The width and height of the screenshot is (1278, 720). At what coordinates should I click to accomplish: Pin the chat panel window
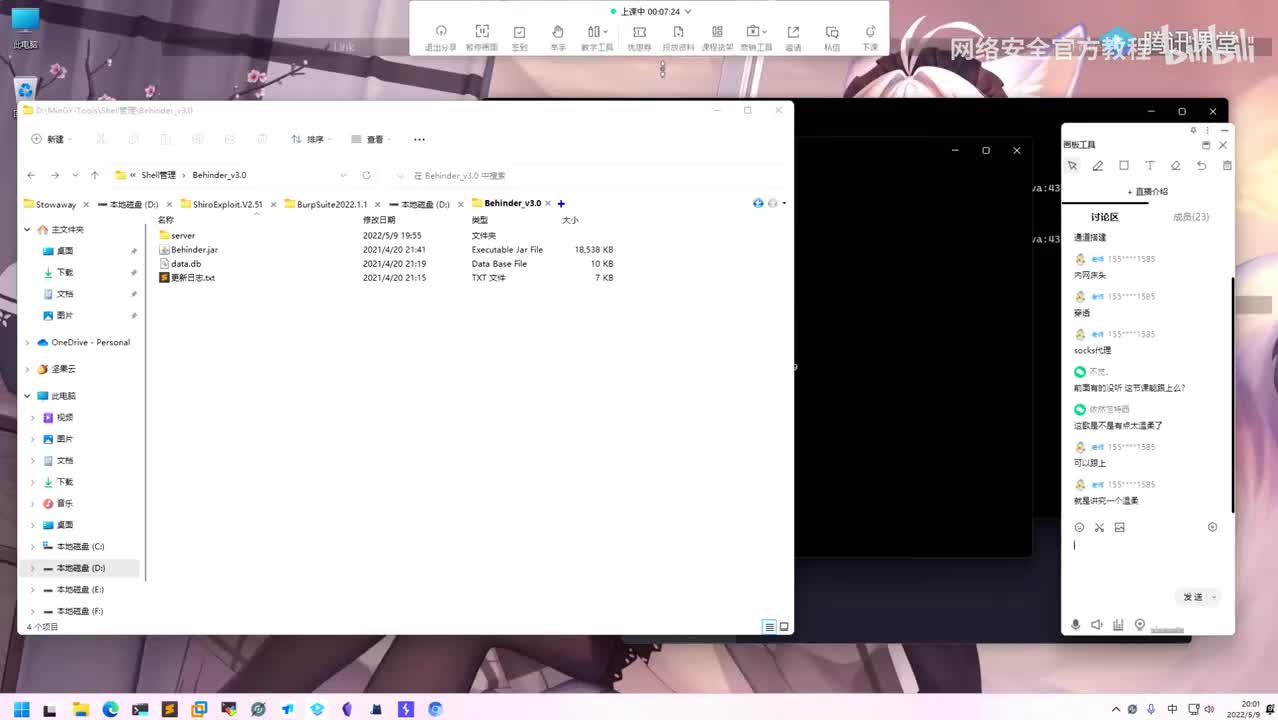1193,130
